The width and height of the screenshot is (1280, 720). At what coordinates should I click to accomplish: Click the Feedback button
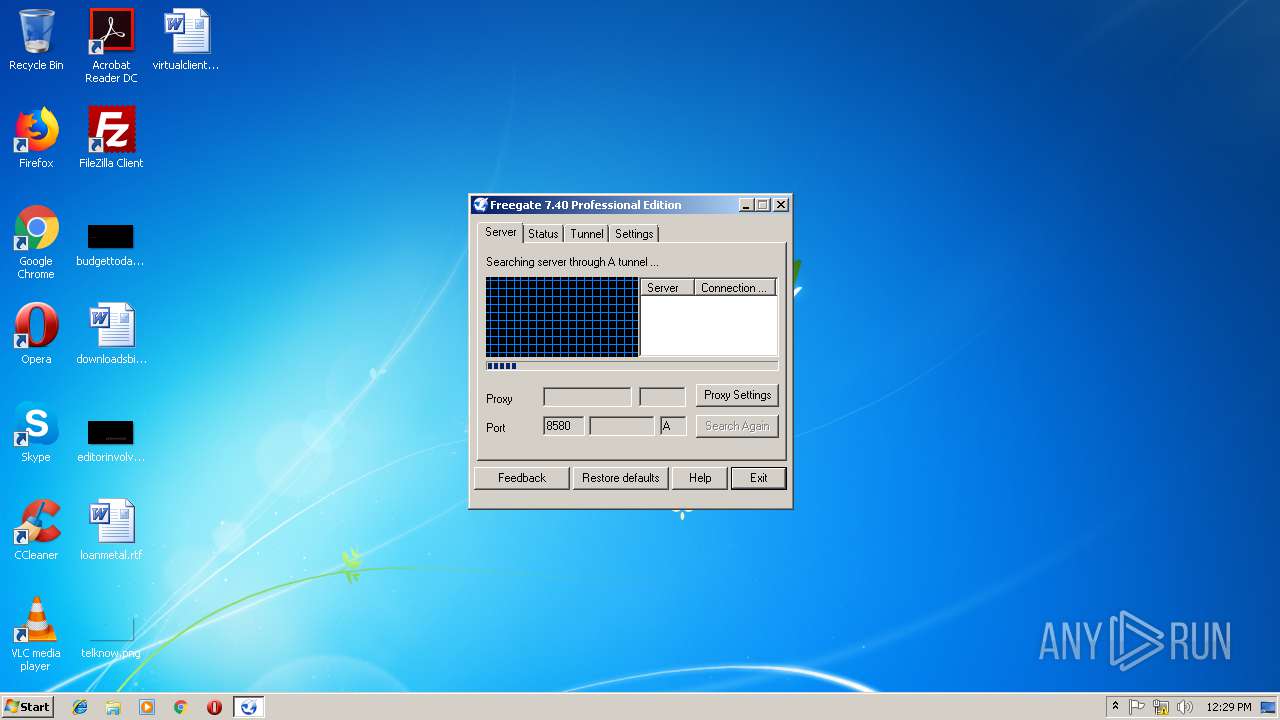[x=522, y=478]
